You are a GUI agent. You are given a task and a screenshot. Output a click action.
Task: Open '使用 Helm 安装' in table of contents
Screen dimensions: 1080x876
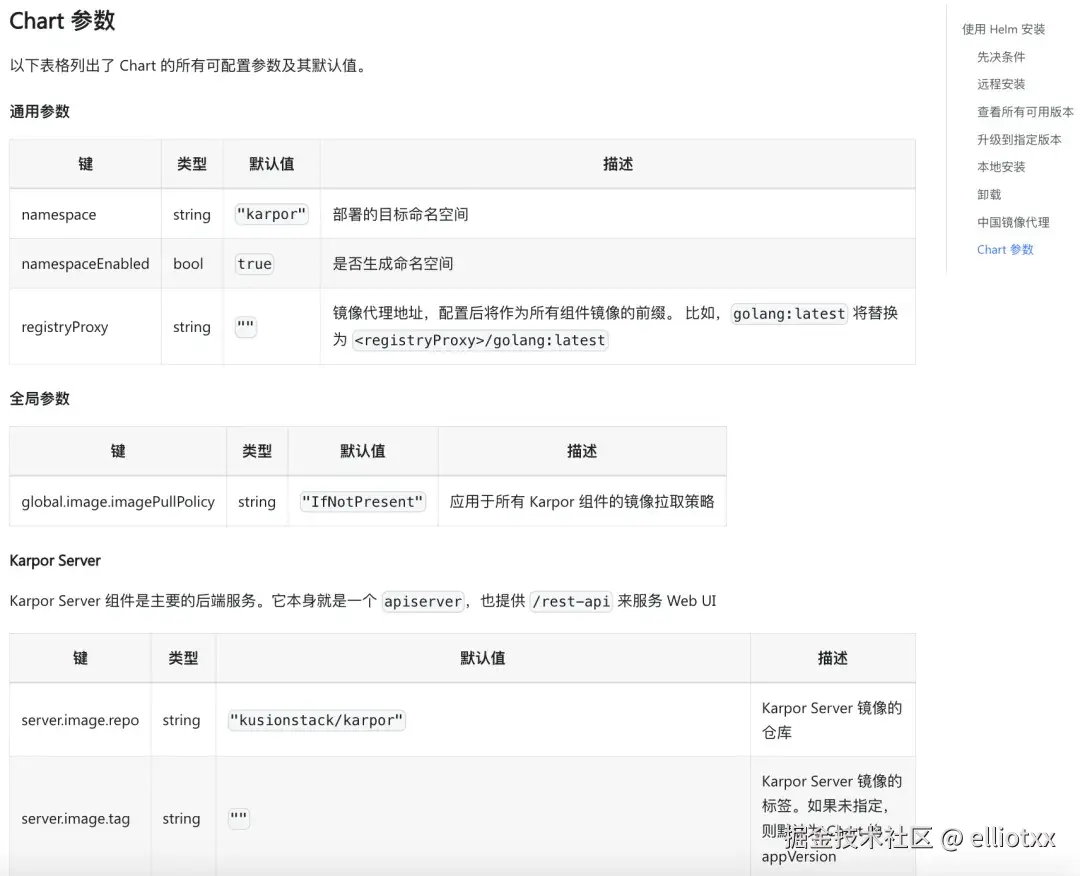pyautogui.click(x=1003, y=29)
